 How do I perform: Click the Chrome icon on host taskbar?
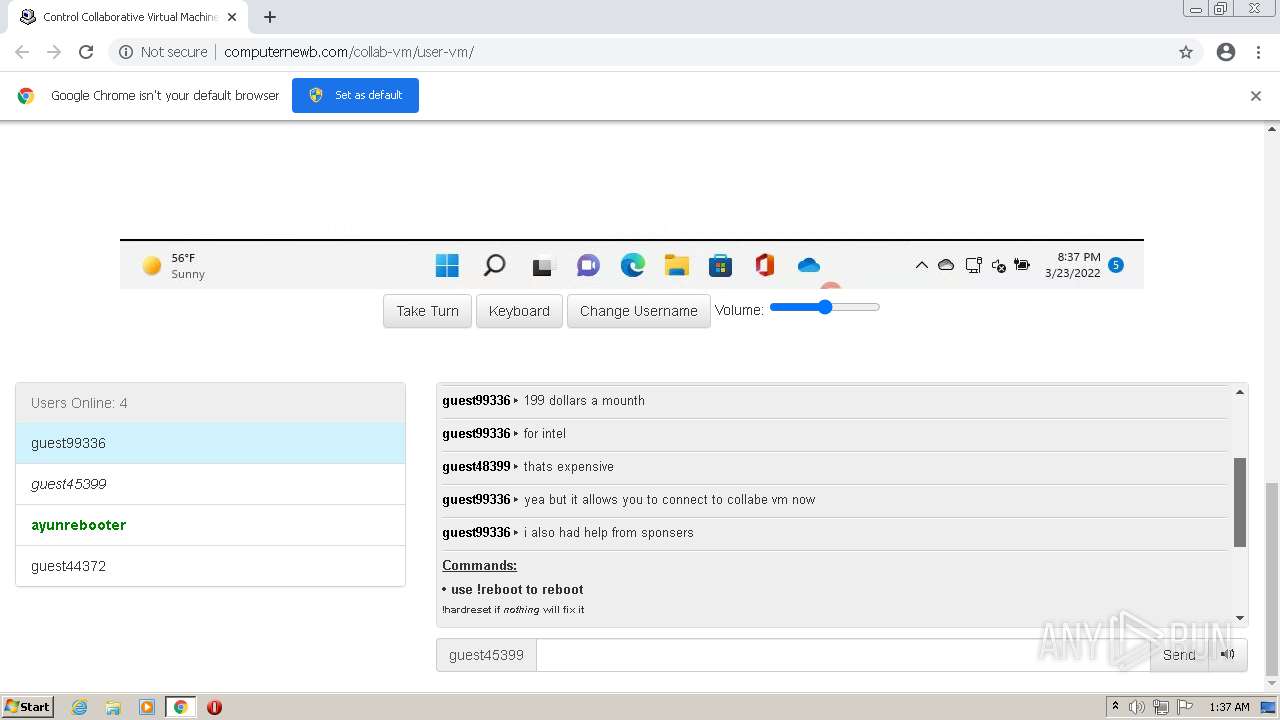pos(181,707)
